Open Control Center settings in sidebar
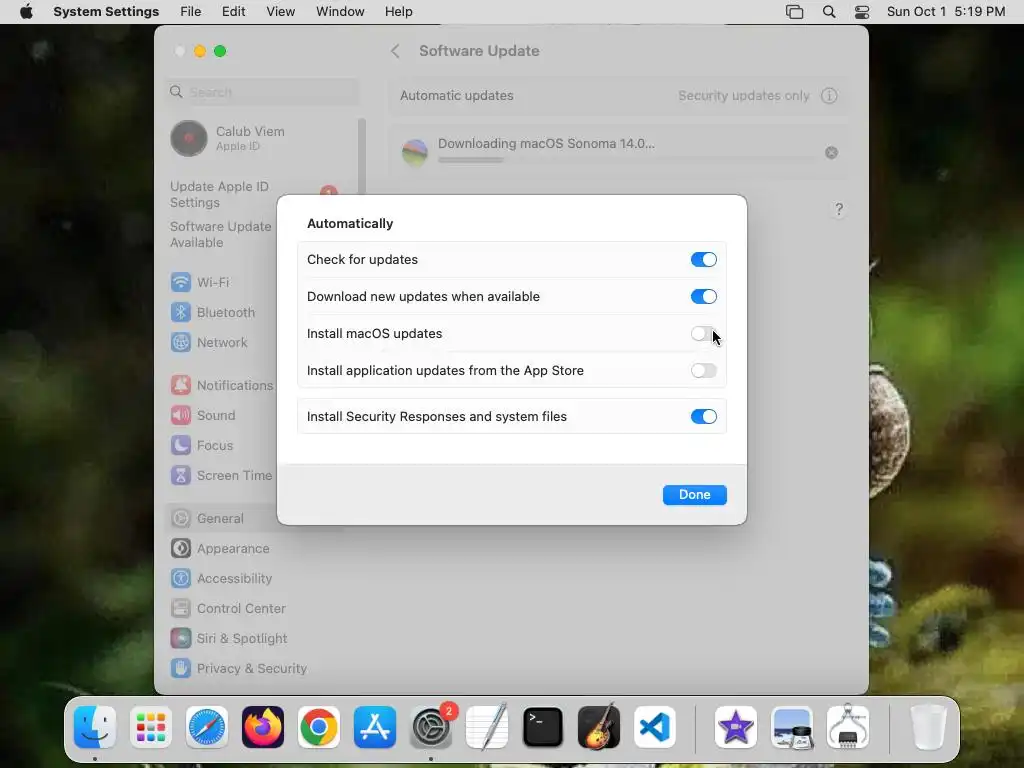Screen dimensions: 1024x768 click(228, 609)
